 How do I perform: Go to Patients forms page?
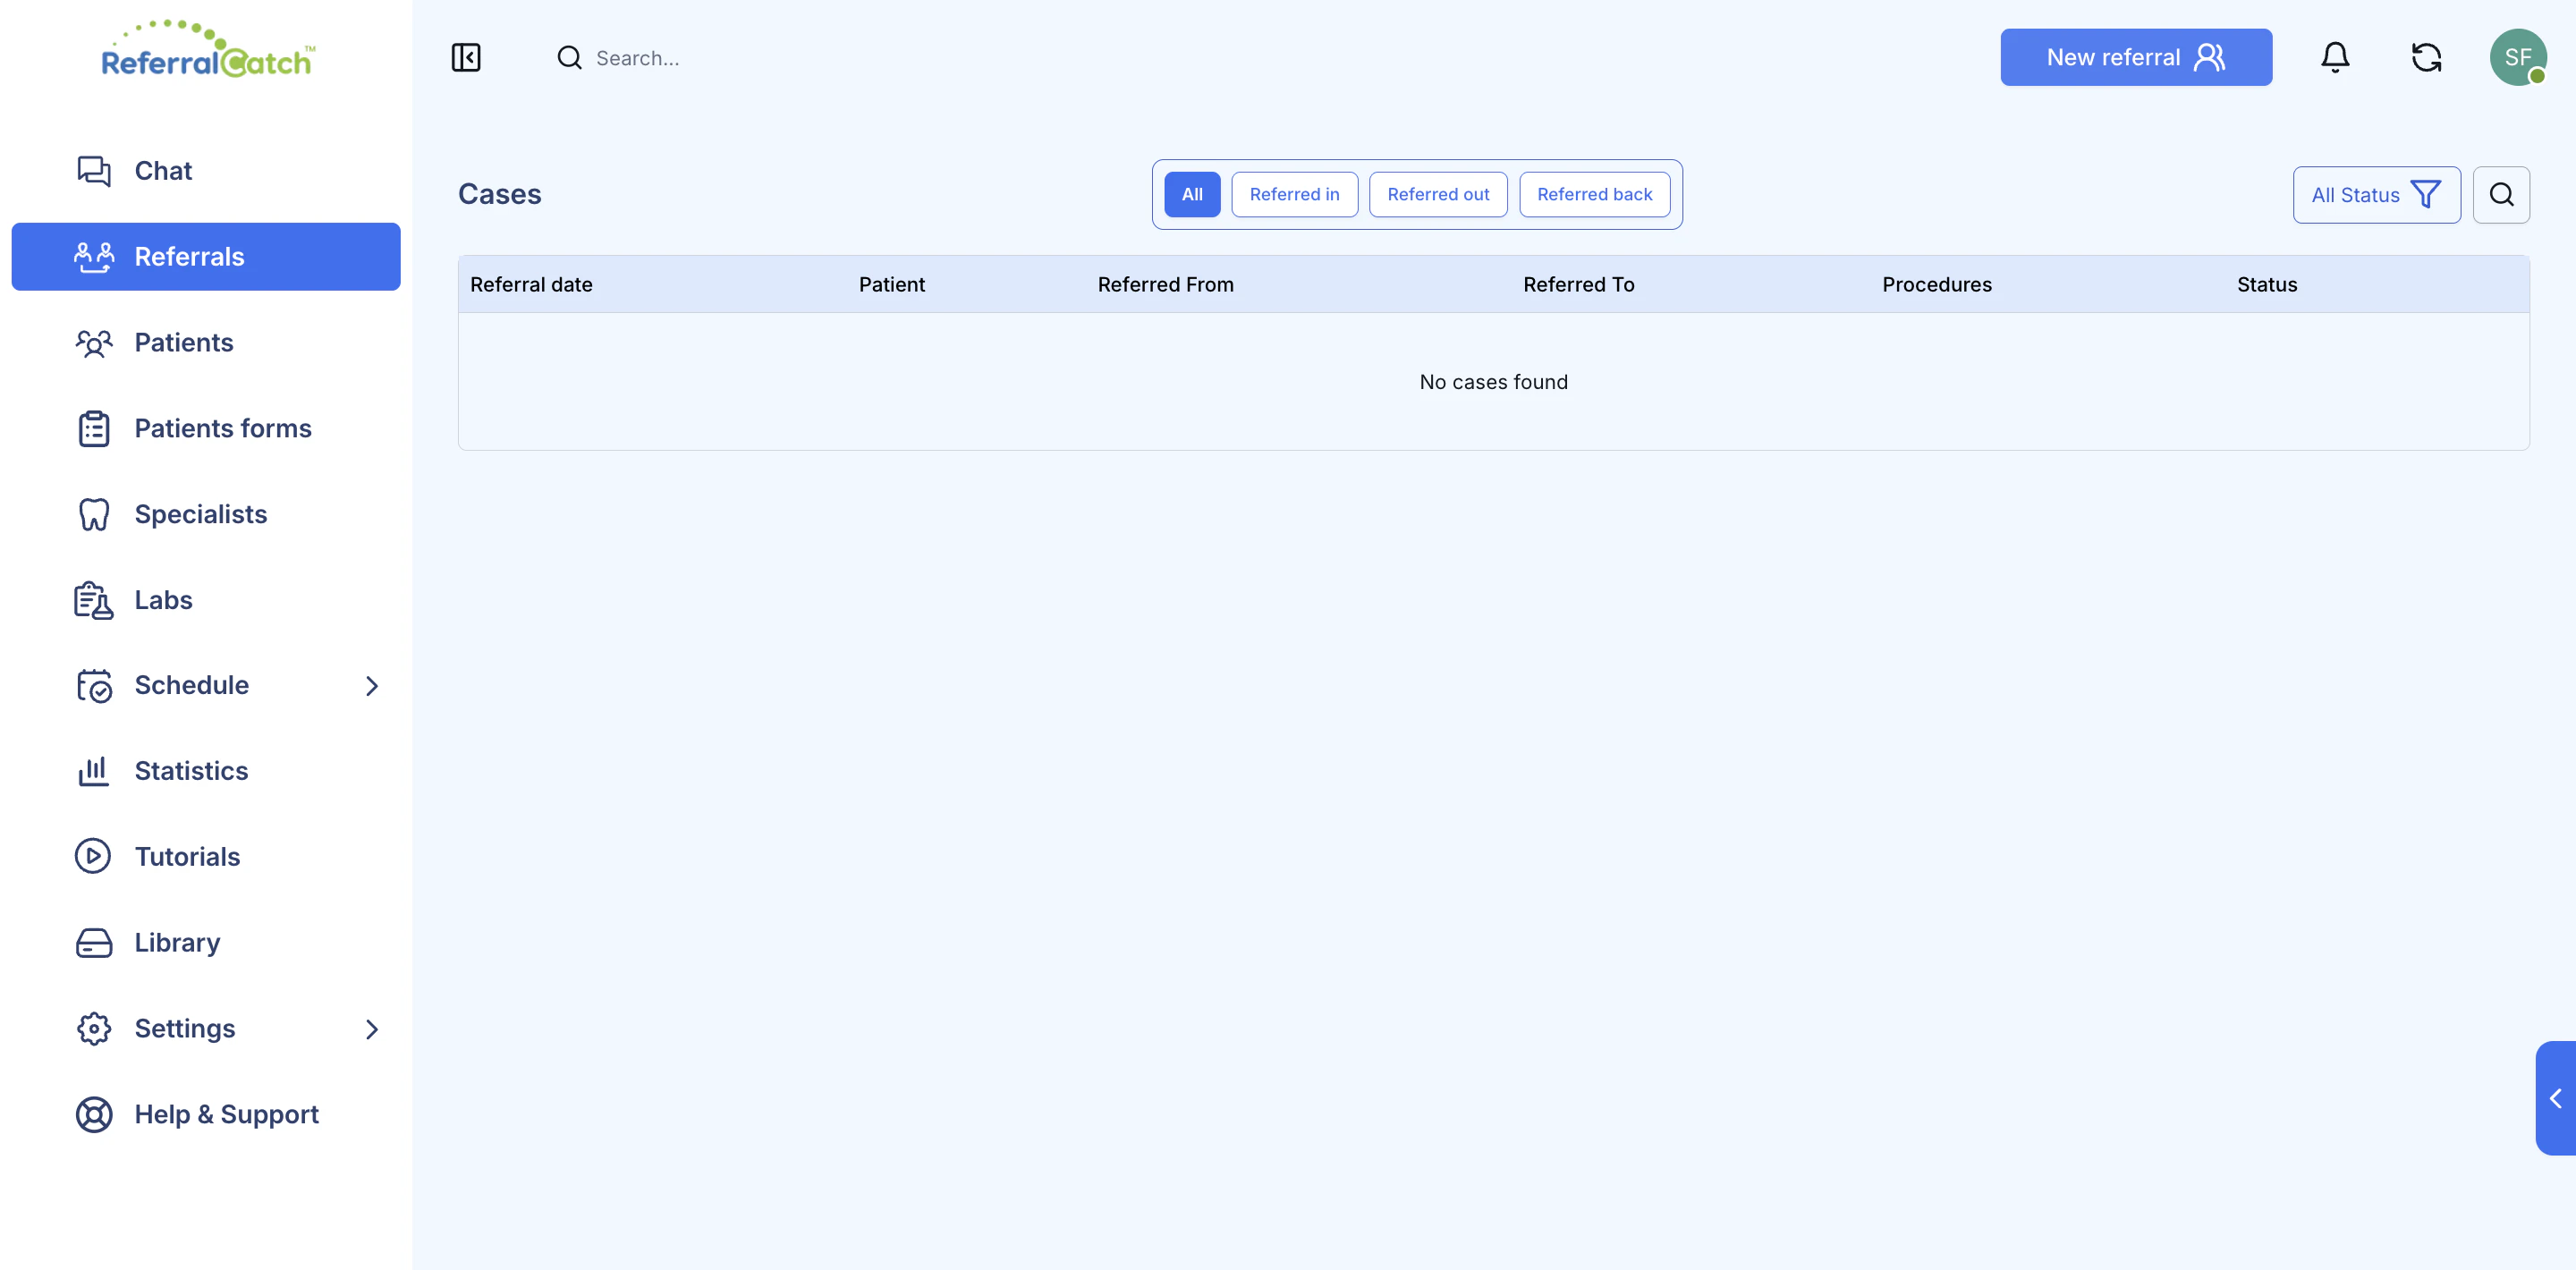coord(205,428)
